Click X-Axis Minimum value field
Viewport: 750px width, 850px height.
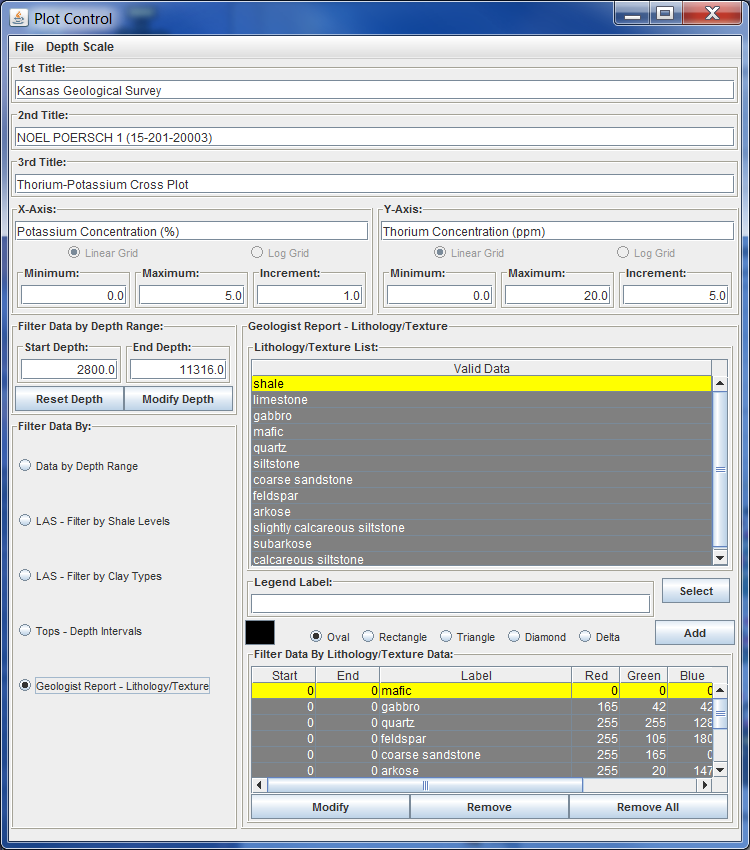(74, 295)
